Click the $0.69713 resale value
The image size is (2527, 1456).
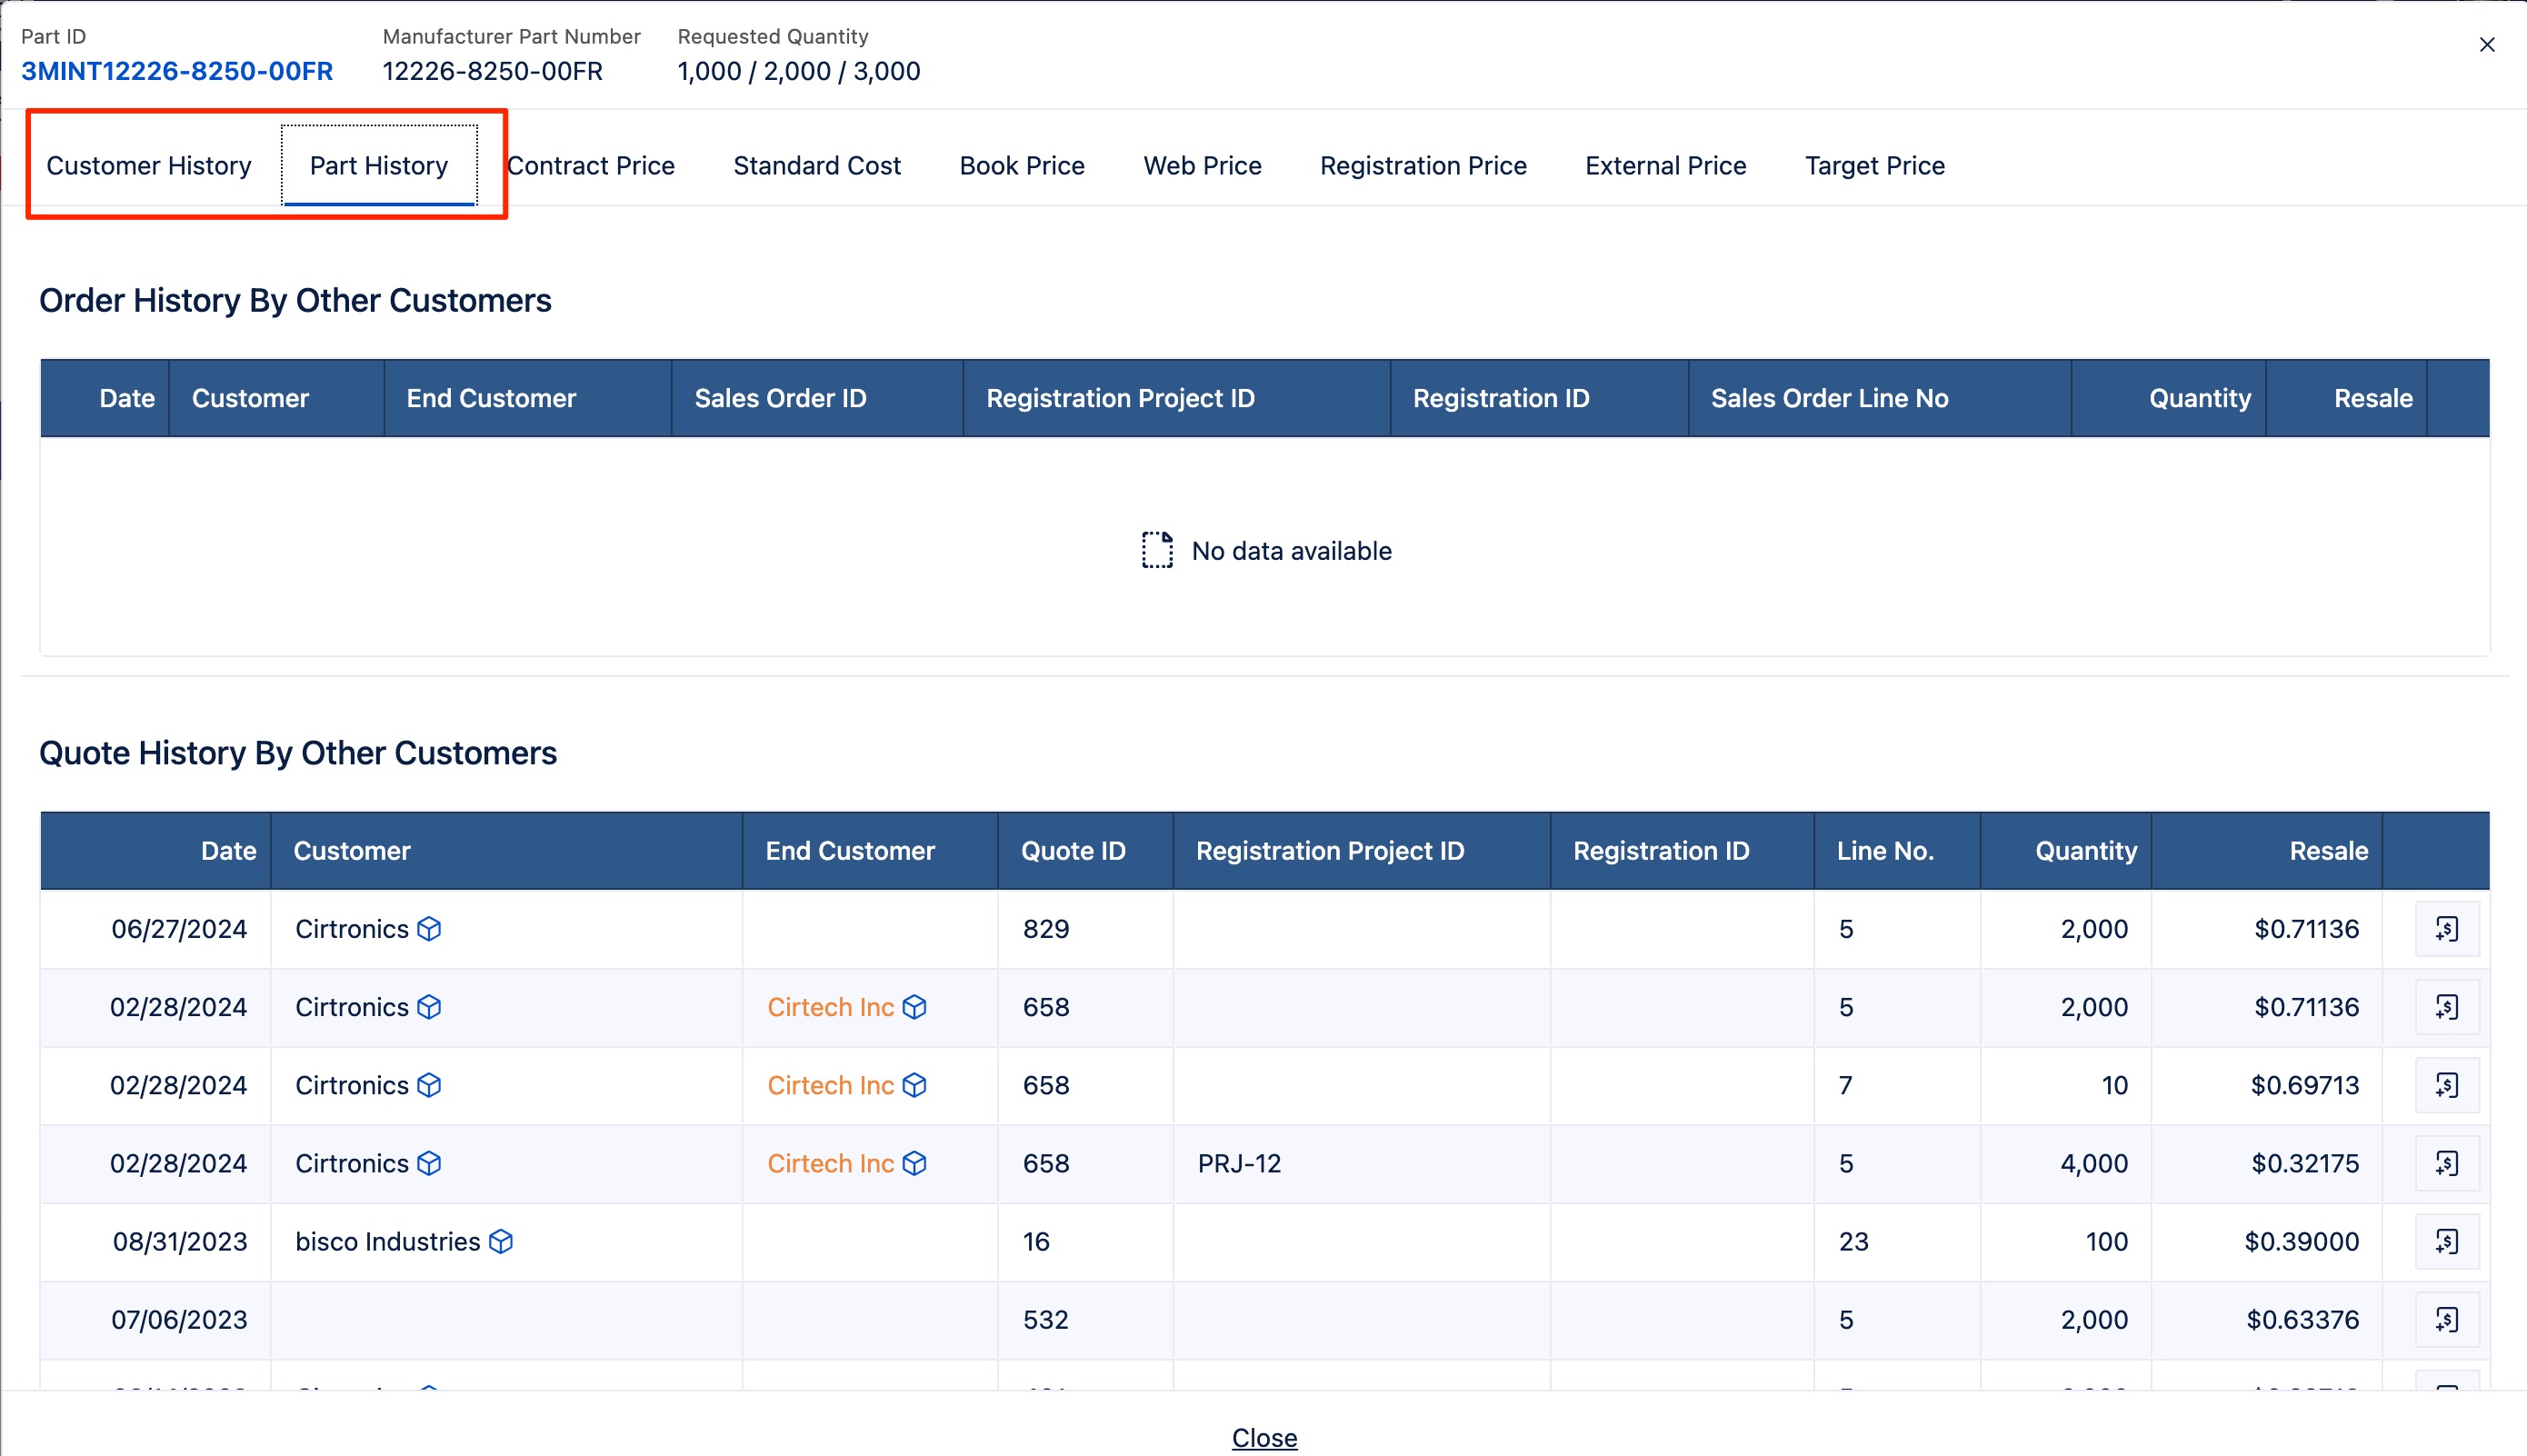(x=2305, y=1085)
